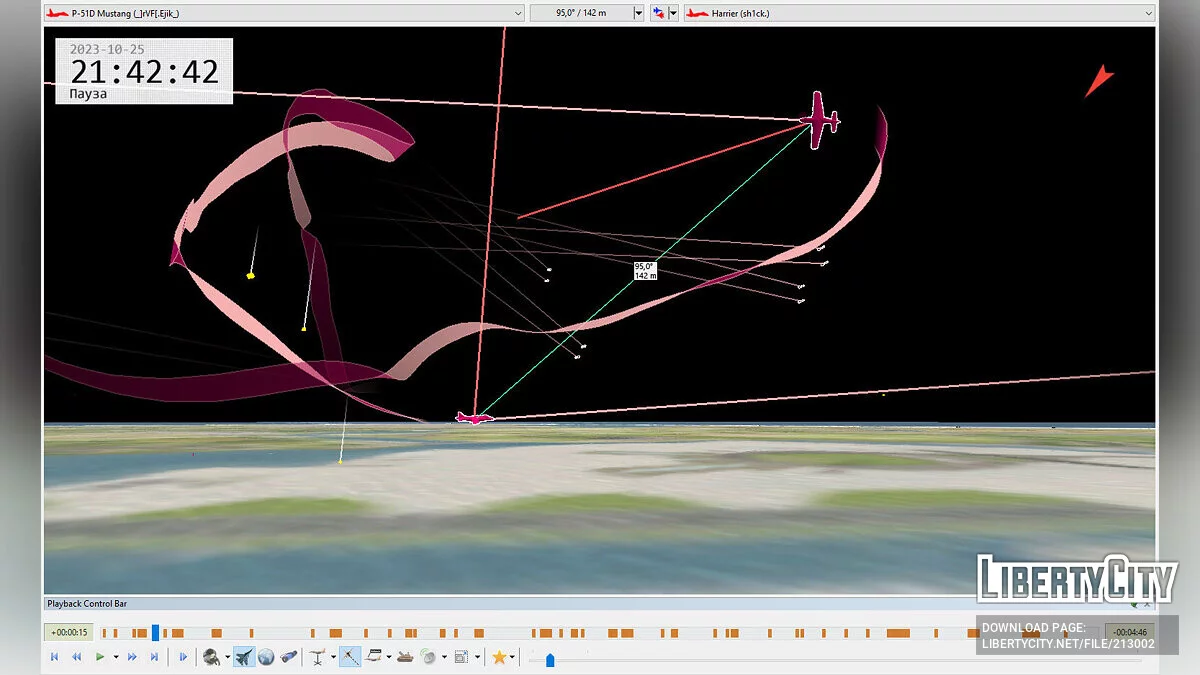Open the dropdown next to the layout panel icon
The height and width of the screenshot is (675, 1200).
(x=476, y=657)
